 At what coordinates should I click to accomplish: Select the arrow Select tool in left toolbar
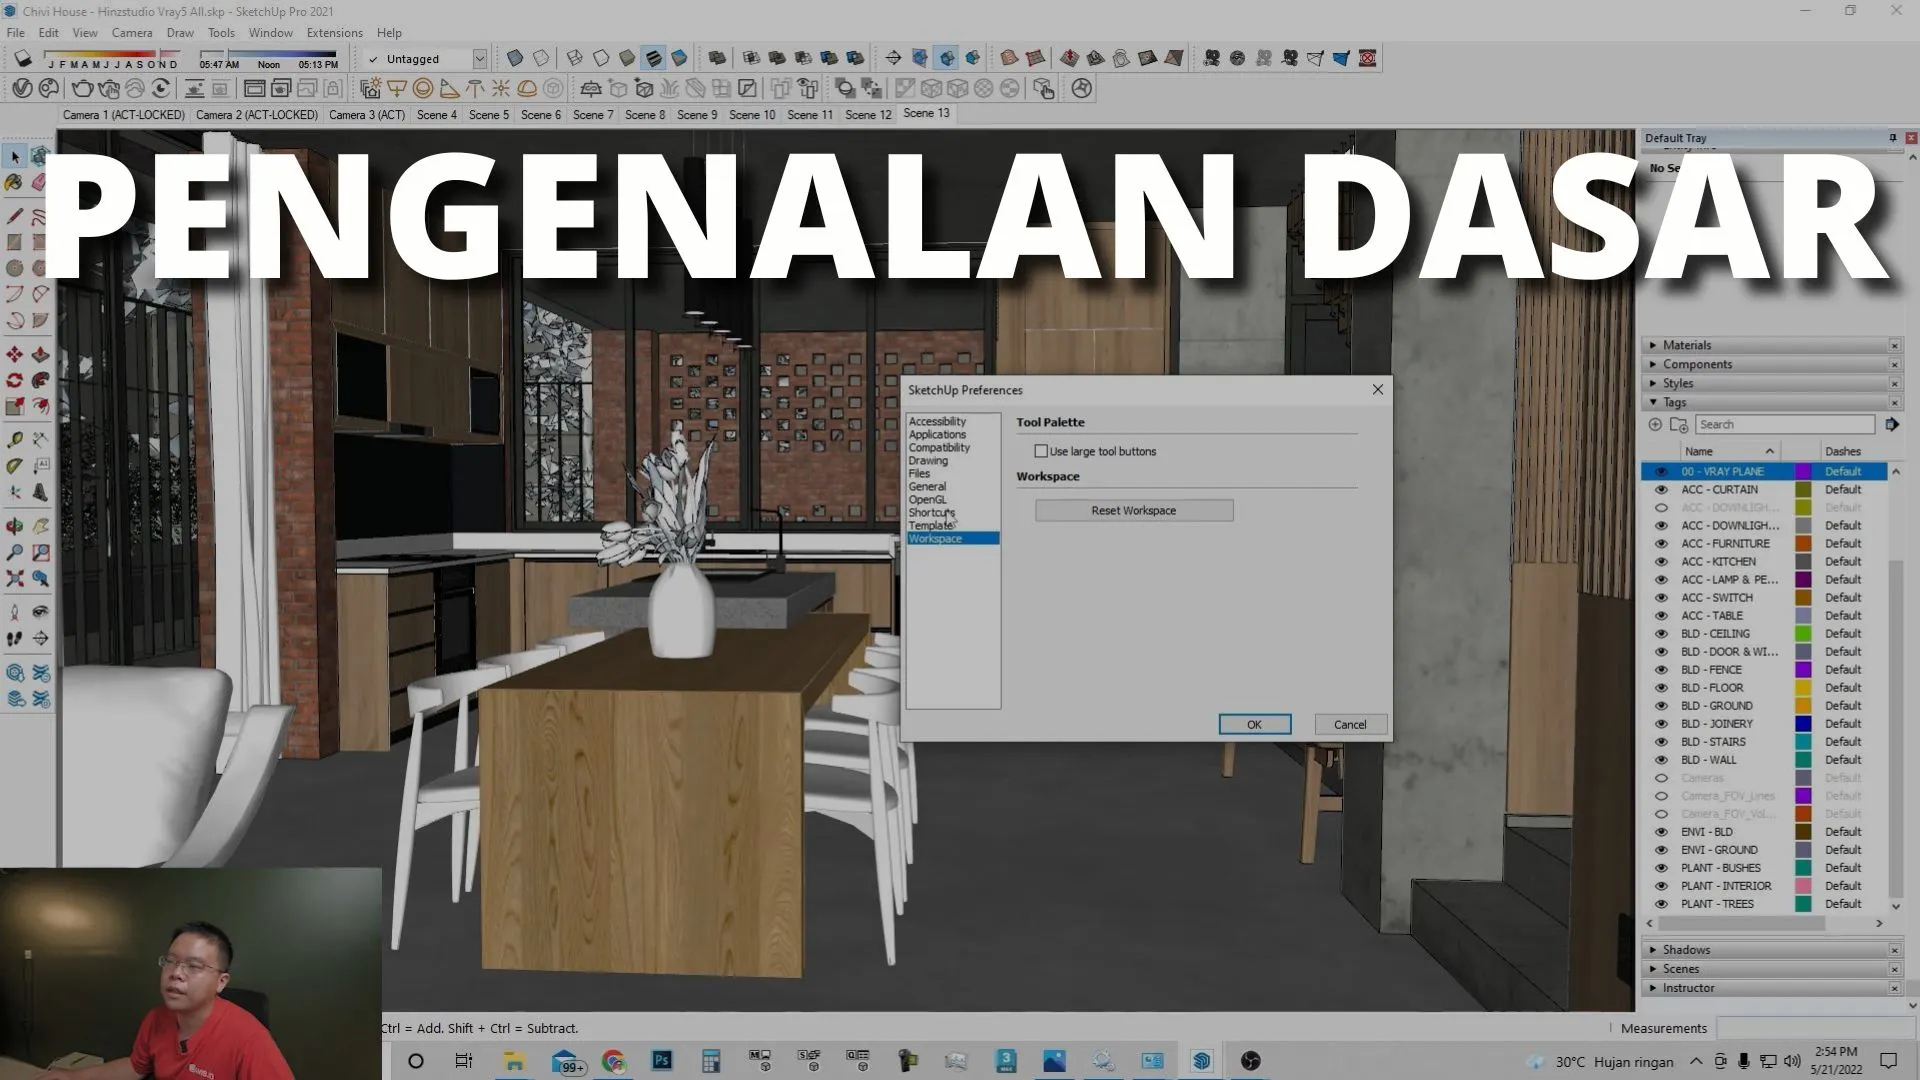[x=15, y=156]
